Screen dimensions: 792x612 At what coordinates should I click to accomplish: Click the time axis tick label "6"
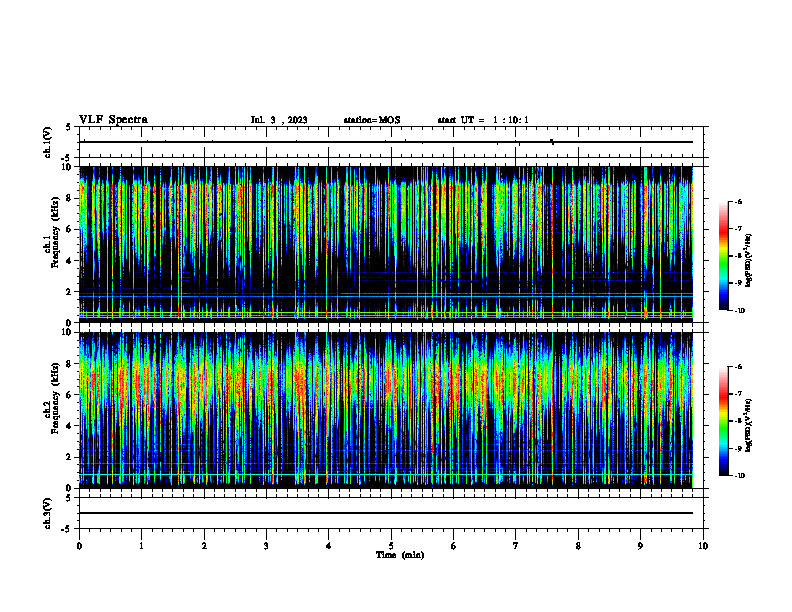(x=453, y=546)
